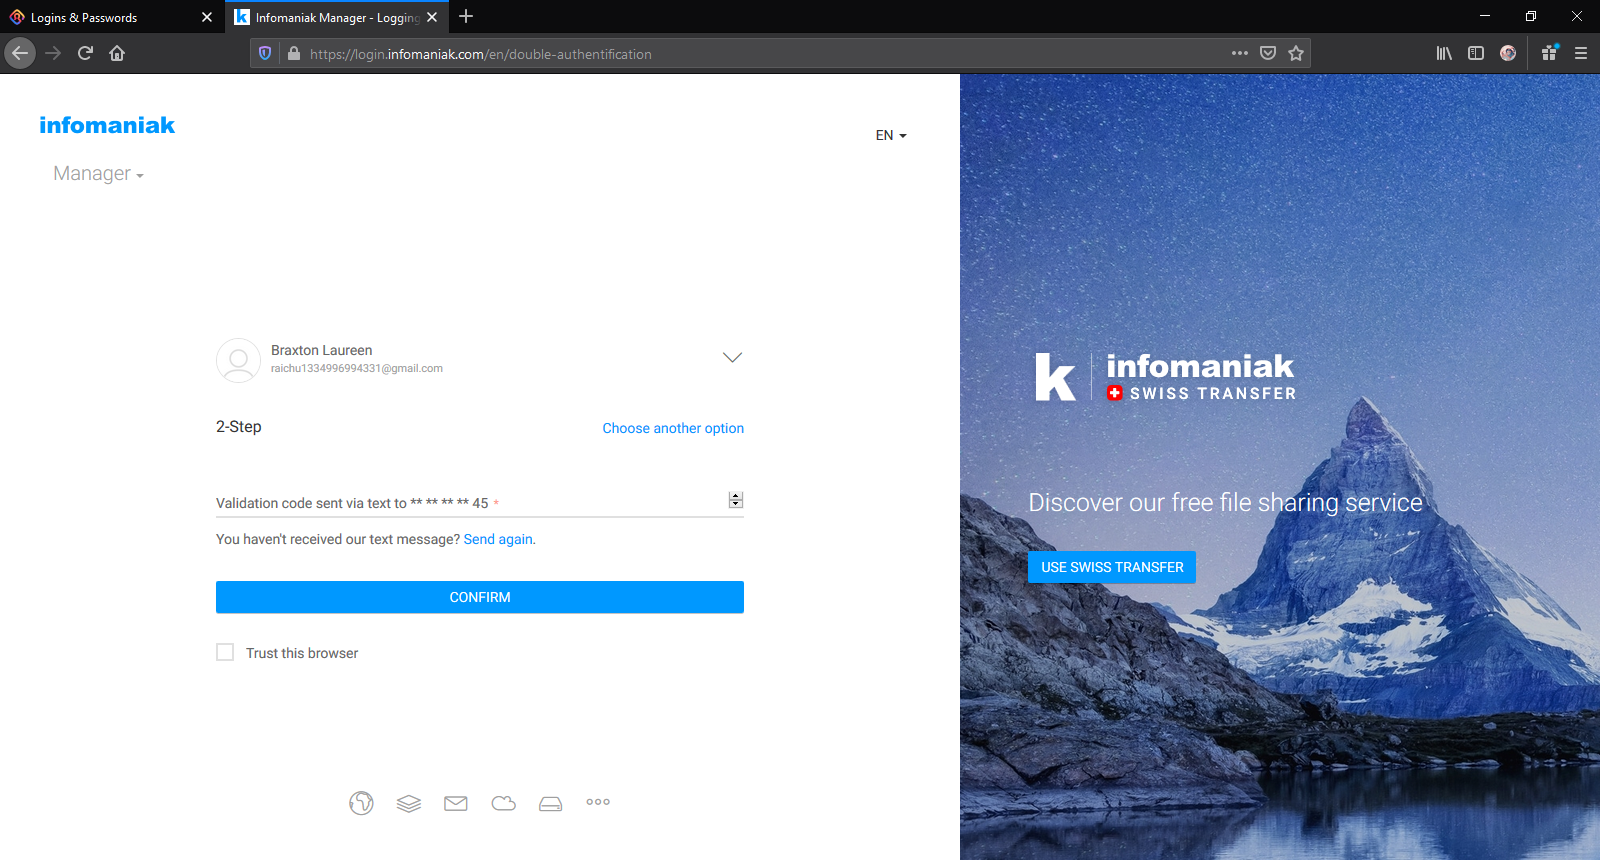
Task: Open the extensions gift icon
Action: pos(1549,53)
